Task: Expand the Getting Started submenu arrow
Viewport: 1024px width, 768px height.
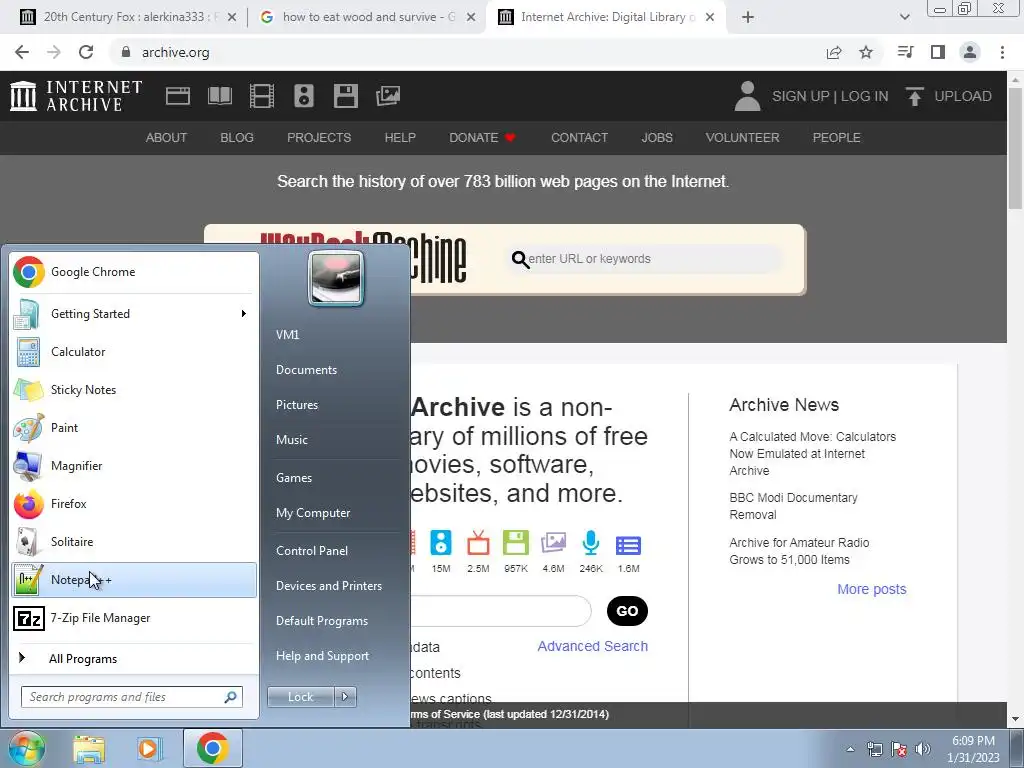Action: pos(244,314)
